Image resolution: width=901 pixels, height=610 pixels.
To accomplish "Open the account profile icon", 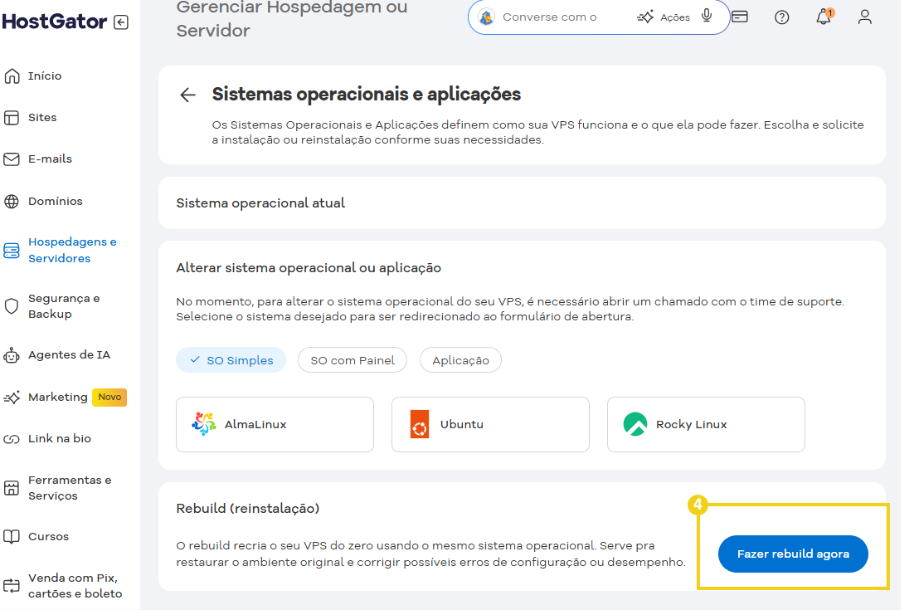I will tap(864, 16).
